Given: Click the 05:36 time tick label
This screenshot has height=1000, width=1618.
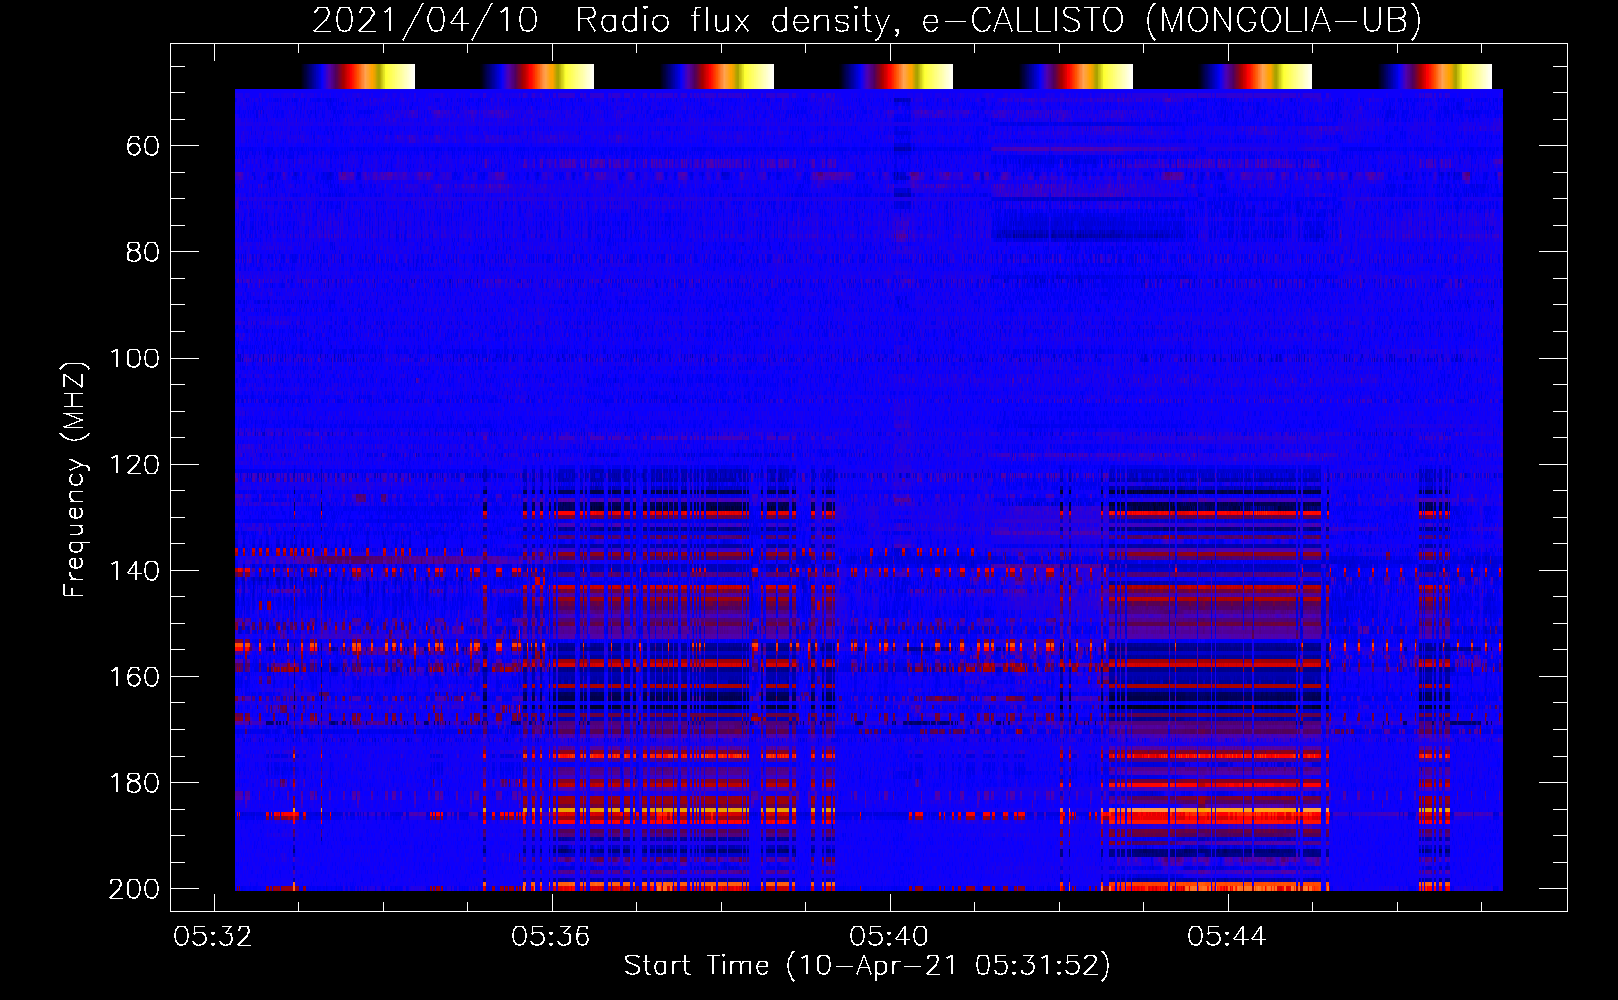Looking at the screenshot, I should (551, 937).
